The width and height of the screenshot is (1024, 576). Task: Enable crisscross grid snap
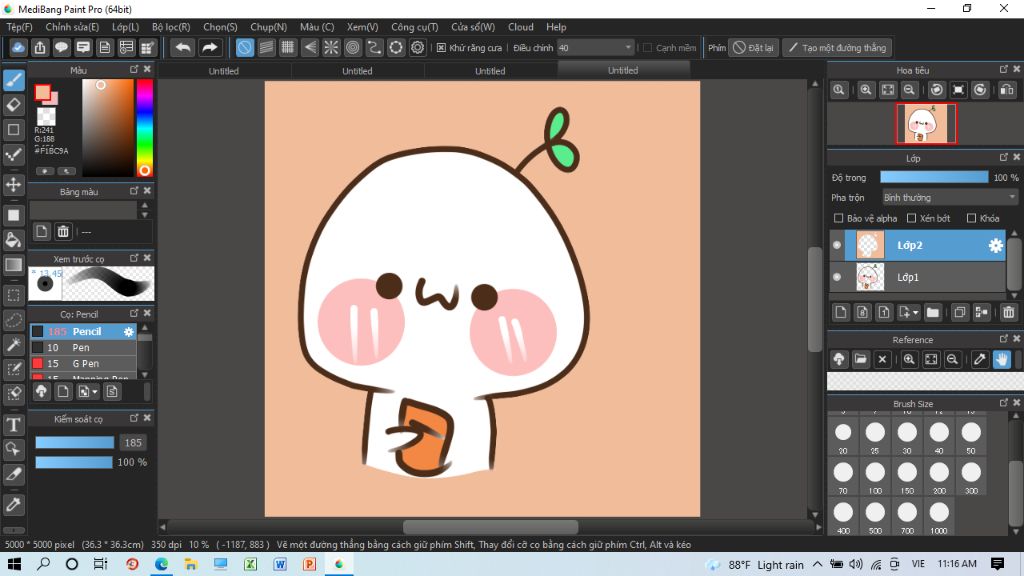click(x=288, y=48)
